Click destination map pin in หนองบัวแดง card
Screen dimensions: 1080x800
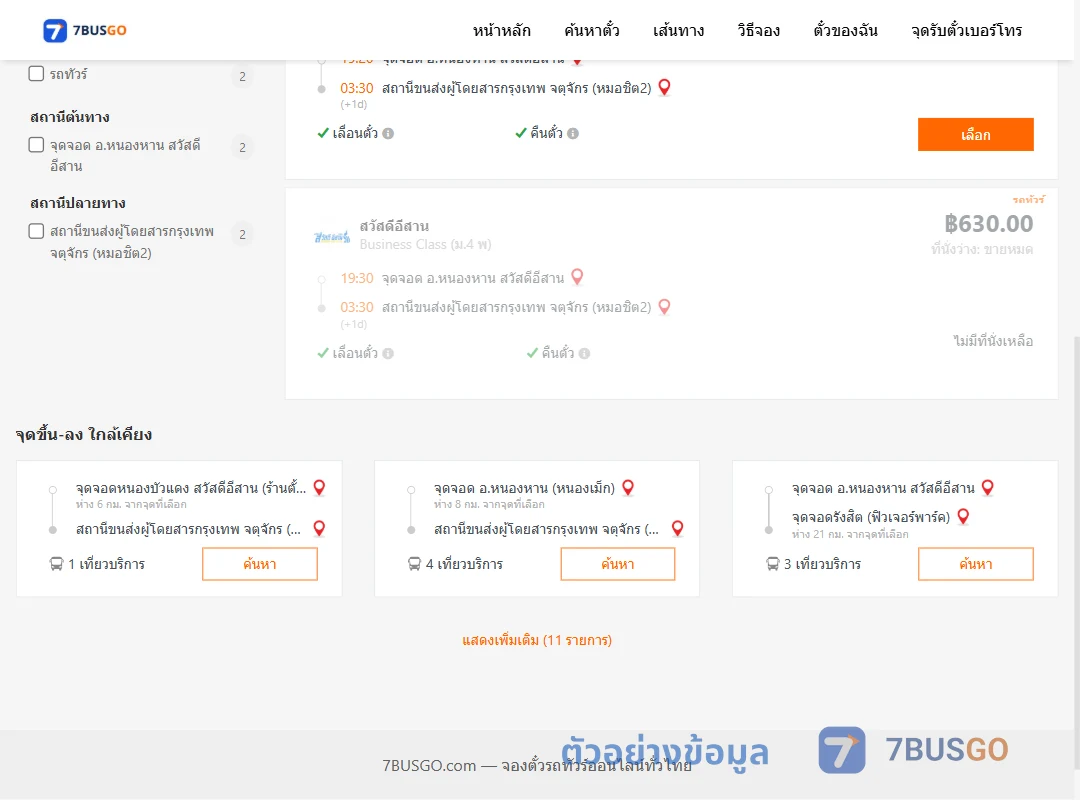click(x=319, y=529)
